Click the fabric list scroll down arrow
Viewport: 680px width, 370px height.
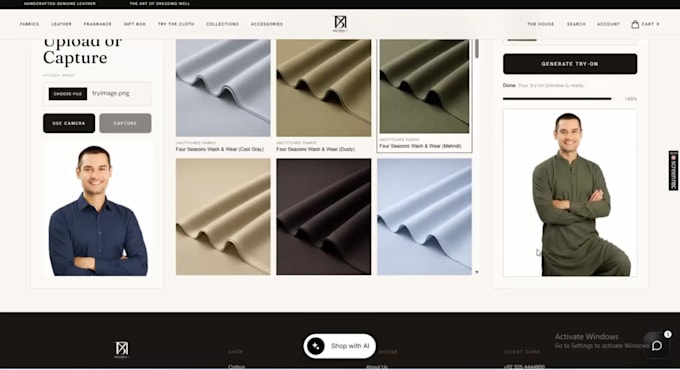point(477,272)
